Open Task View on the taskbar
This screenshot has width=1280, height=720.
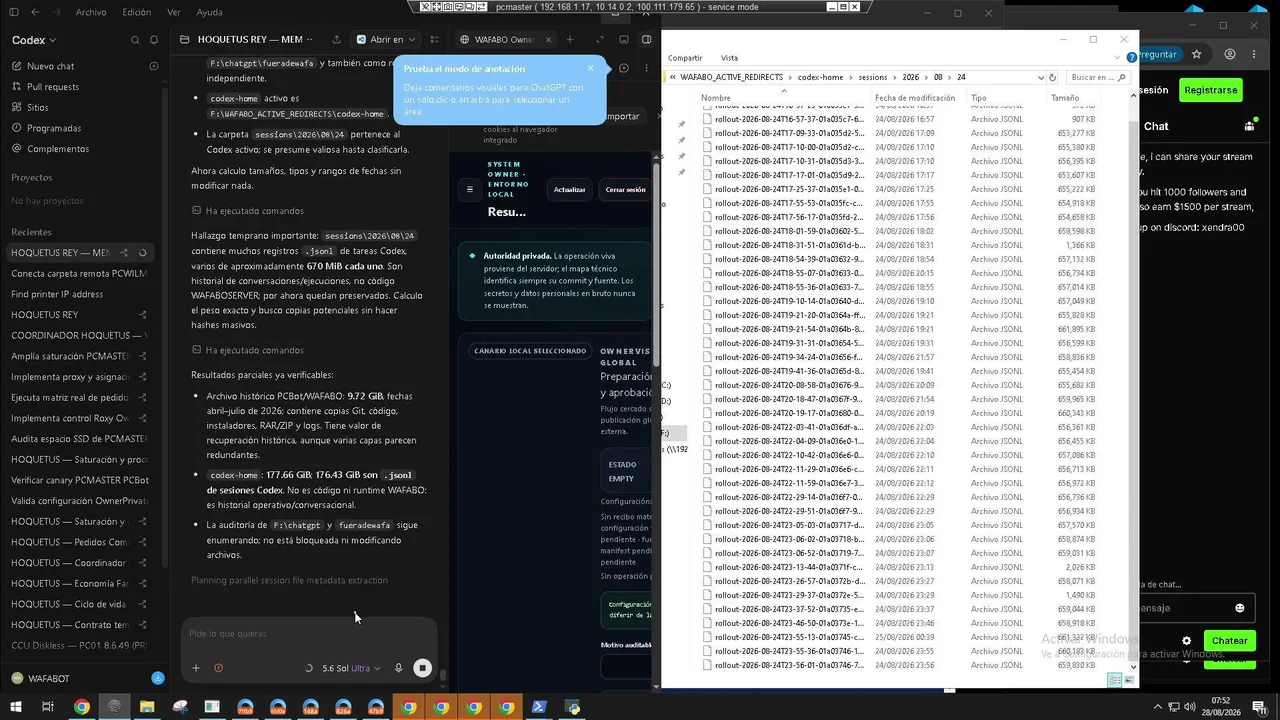48,707
